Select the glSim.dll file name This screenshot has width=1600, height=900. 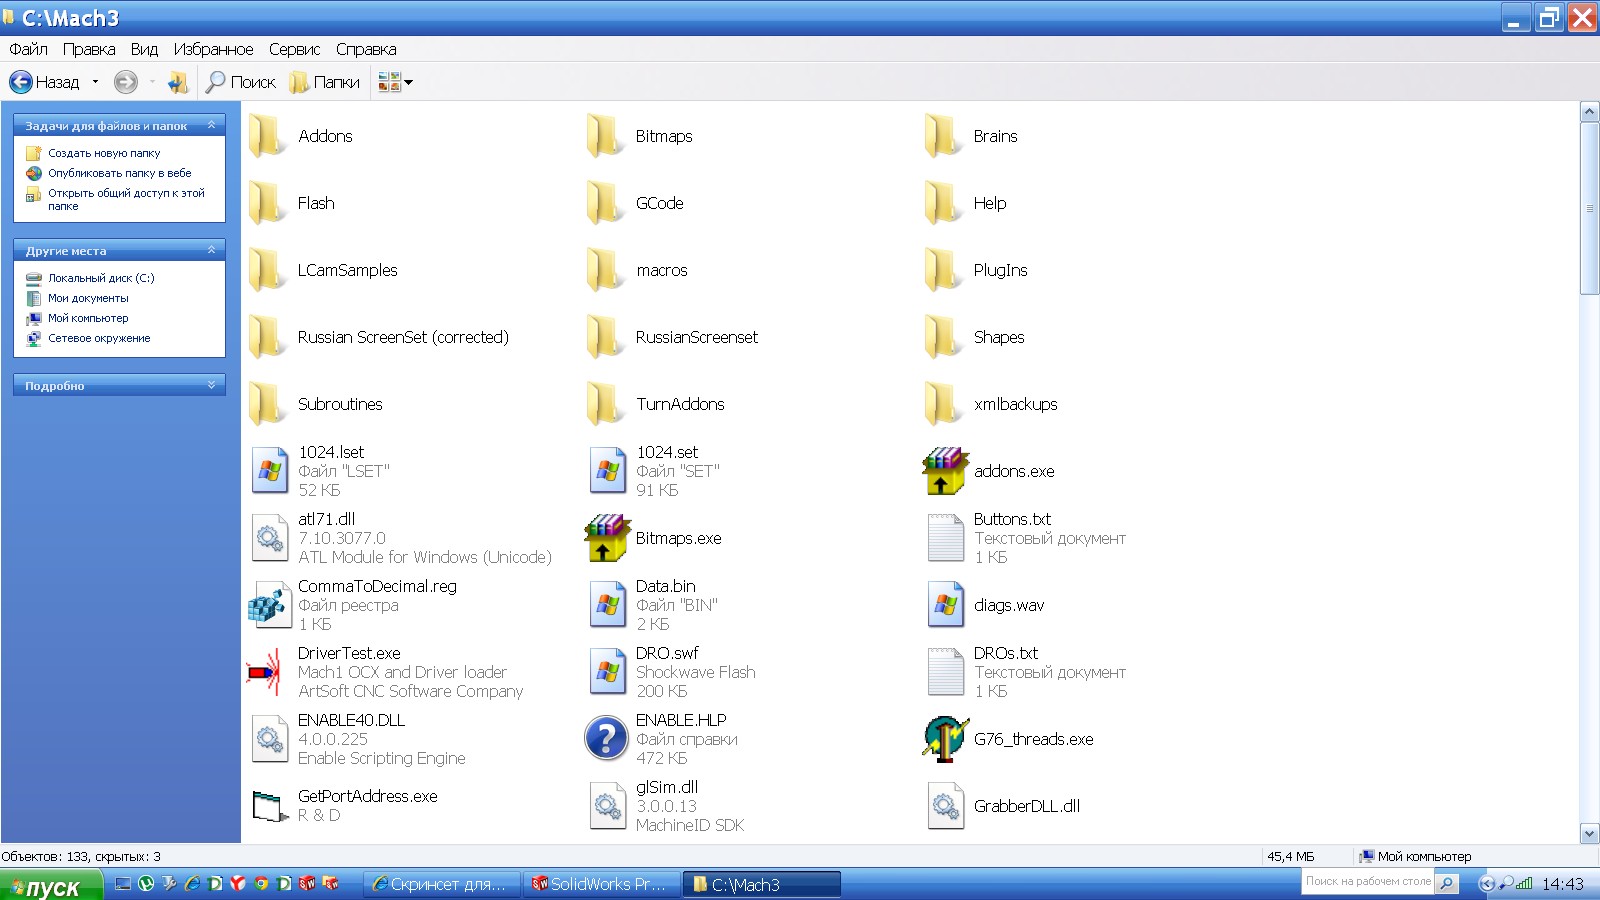pyautogui.click(x=667, y=787)
